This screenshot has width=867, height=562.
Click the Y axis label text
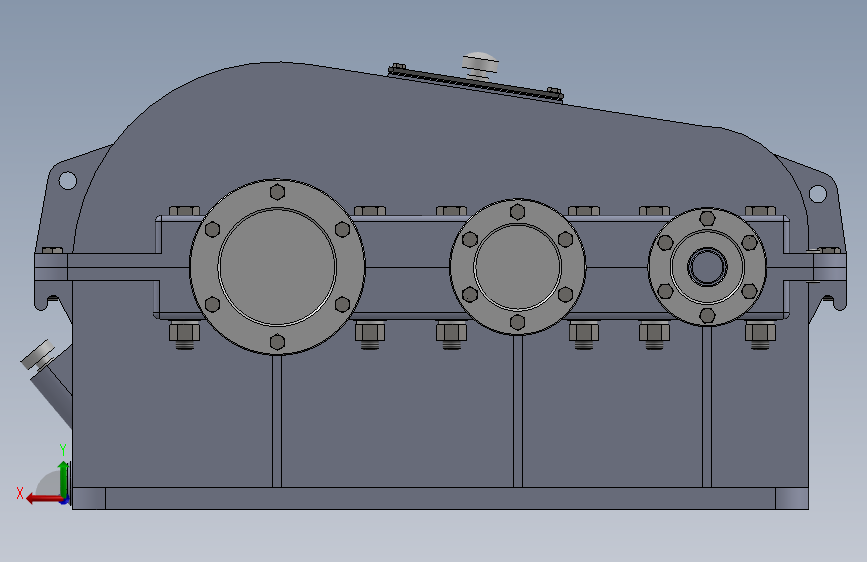(63, 450)
